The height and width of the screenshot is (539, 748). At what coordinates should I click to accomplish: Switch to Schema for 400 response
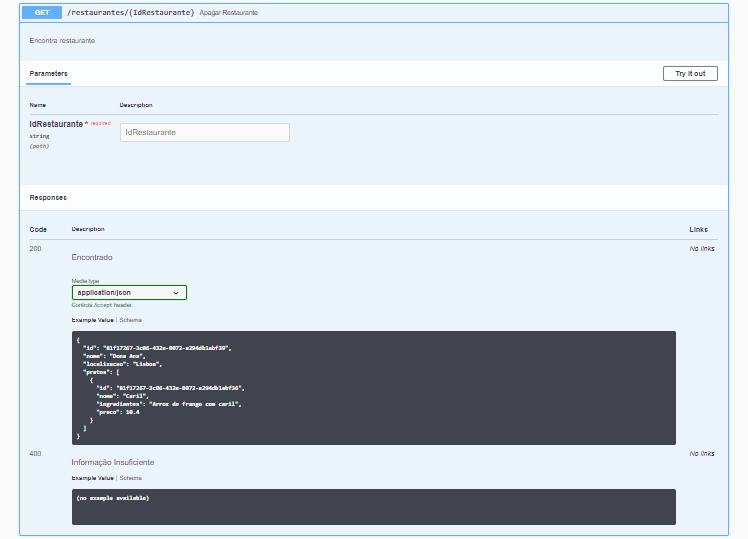(130, 478)
